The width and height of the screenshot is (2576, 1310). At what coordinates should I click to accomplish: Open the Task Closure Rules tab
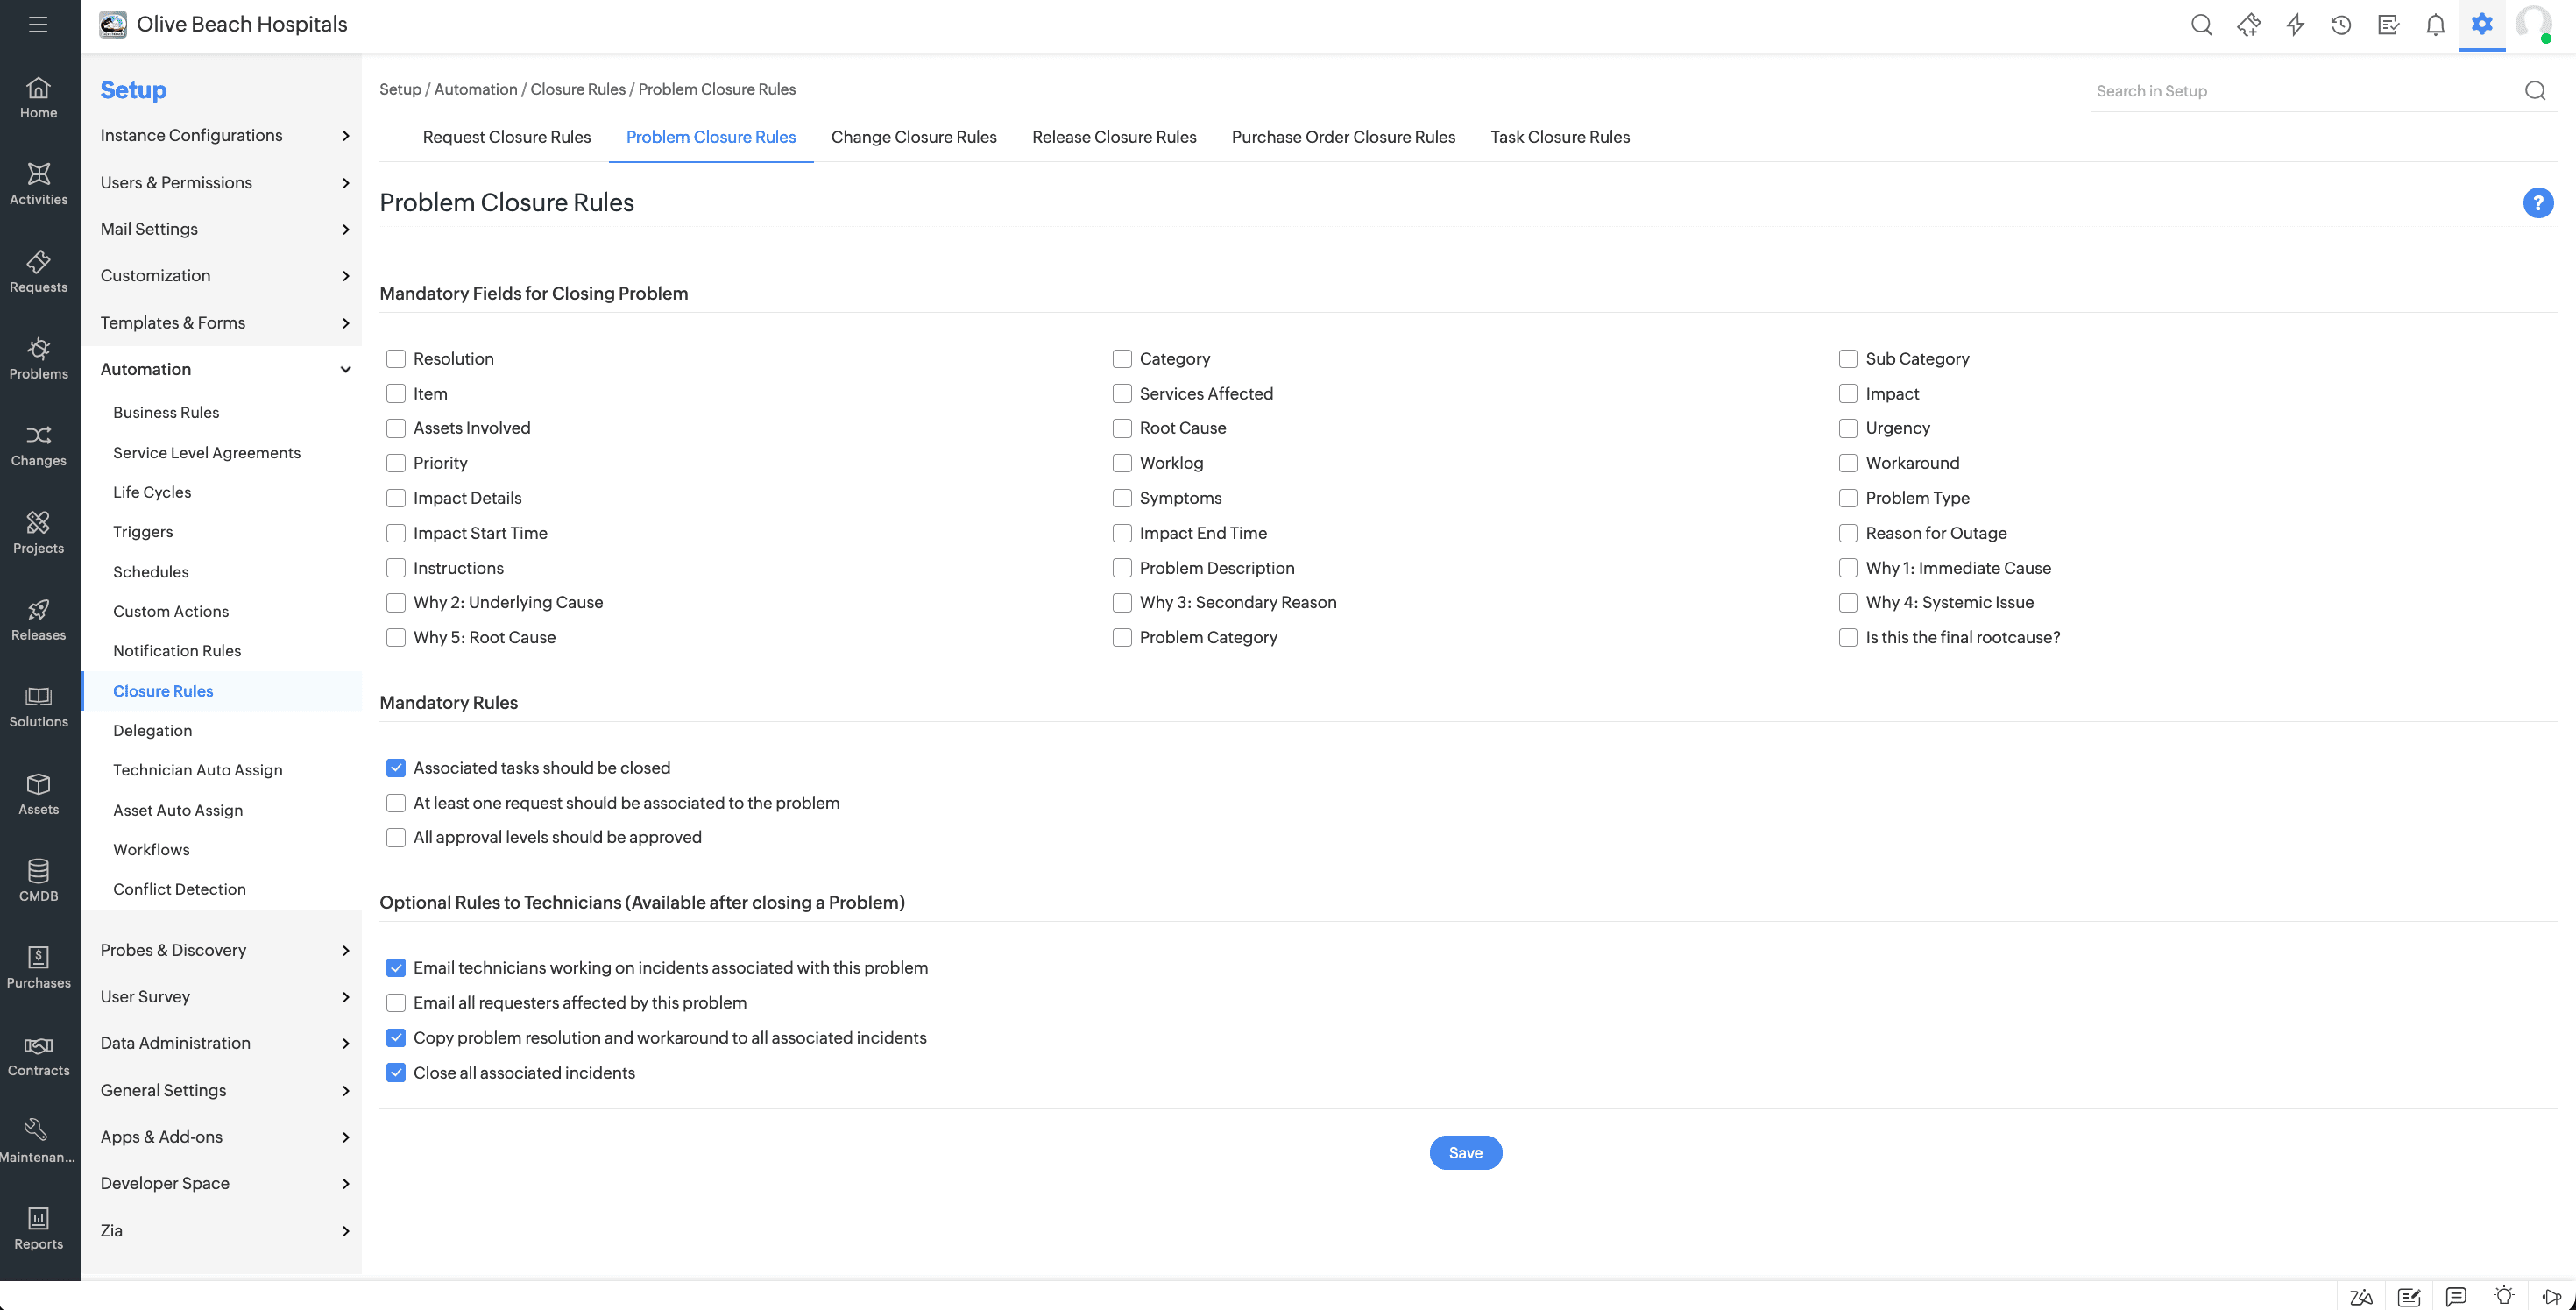pos(1559,137)
